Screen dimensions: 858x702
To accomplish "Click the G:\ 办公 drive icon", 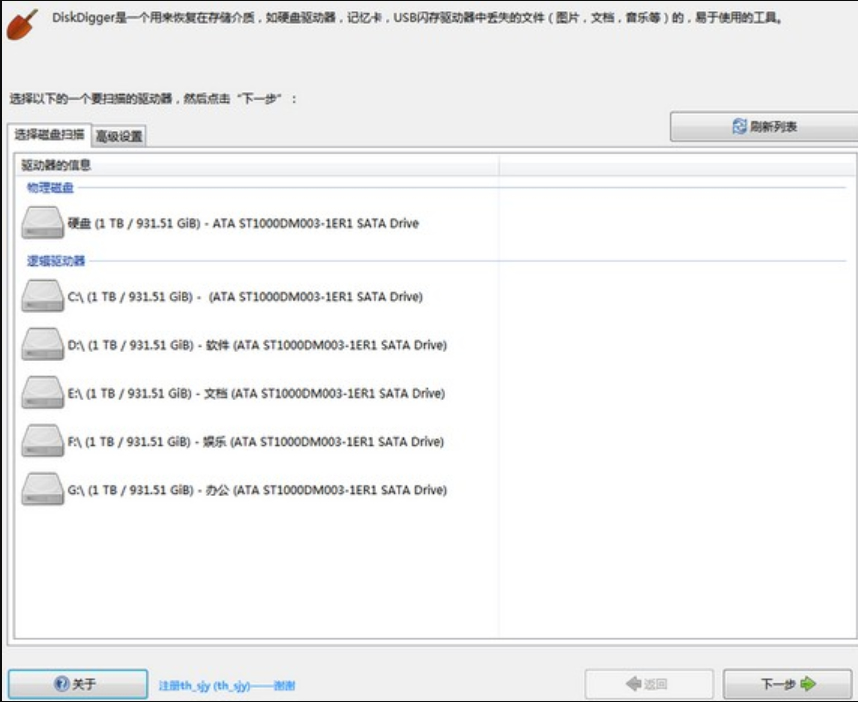I will [43, 490].
